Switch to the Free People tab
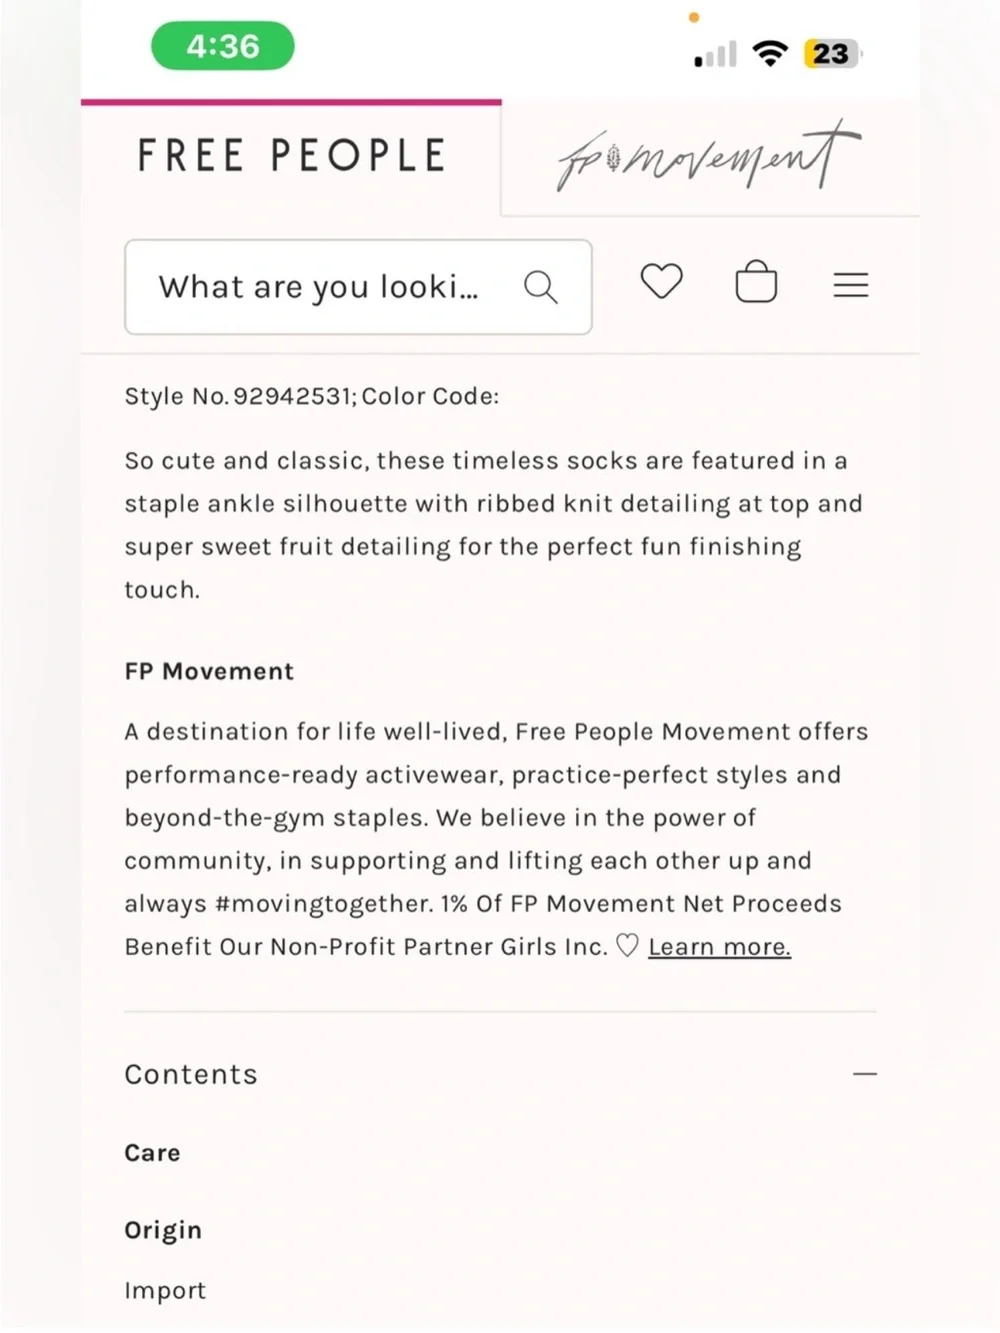Screen dimensions: 1000x1333 tap(291, 156)
